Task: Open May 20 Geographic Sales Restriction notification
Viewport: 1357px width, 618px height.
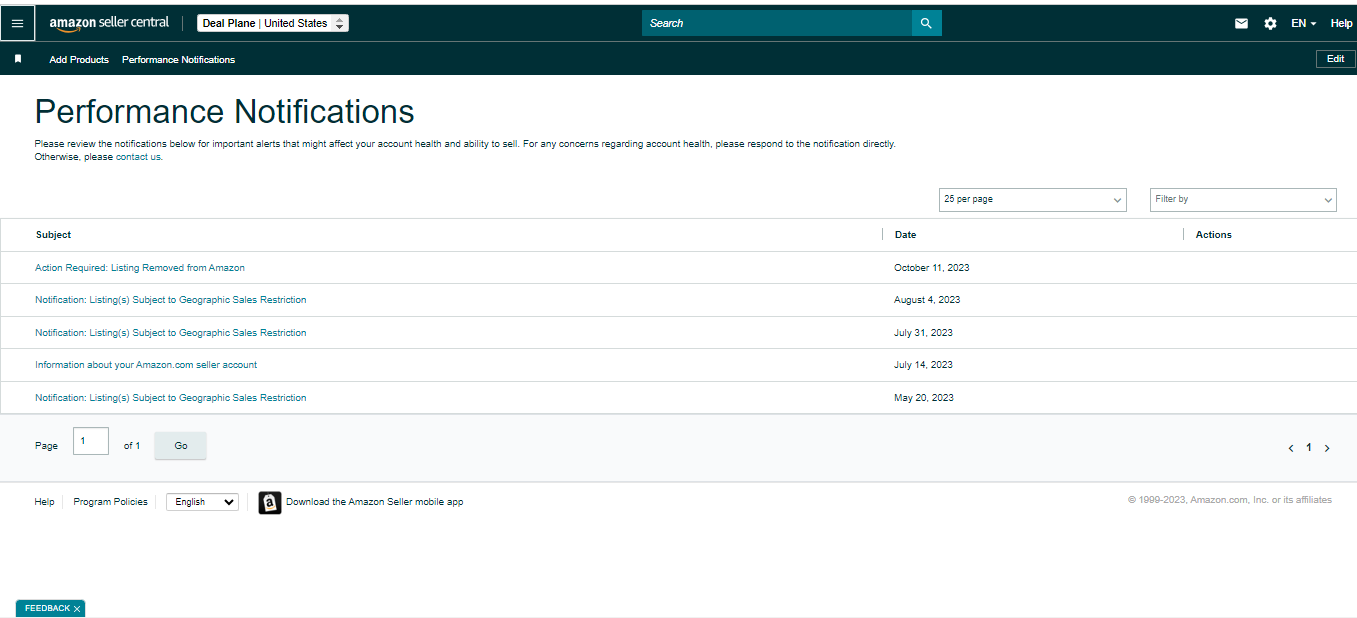Action: tap(171, 398)
